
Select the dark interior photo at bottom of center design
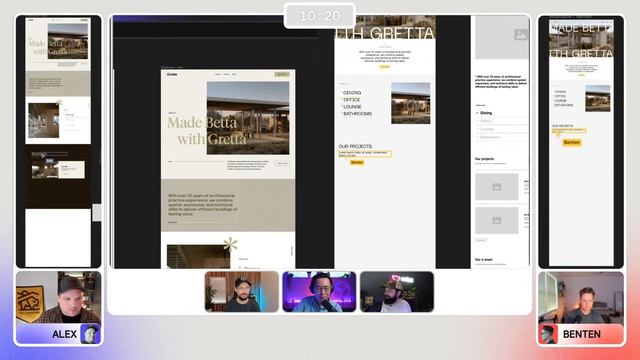(x=198, y=256)
